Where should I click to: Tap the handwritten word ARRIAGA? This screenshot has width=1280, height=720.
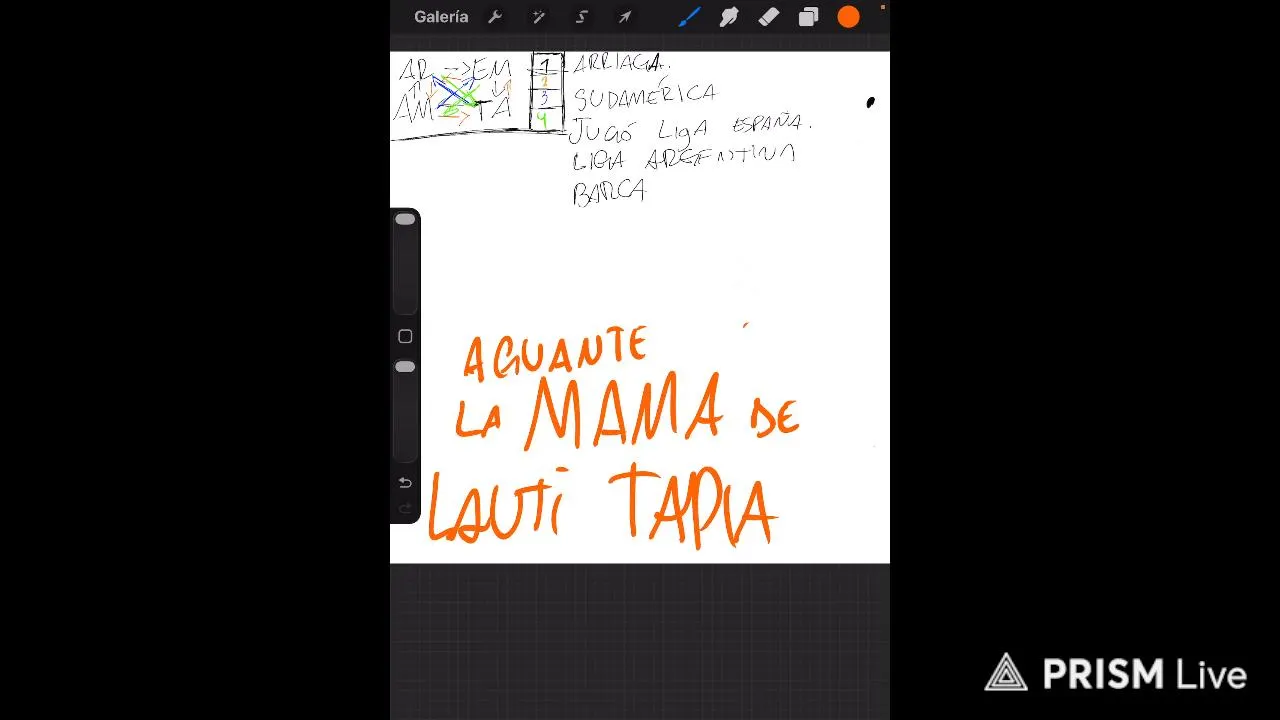[621, 64]
